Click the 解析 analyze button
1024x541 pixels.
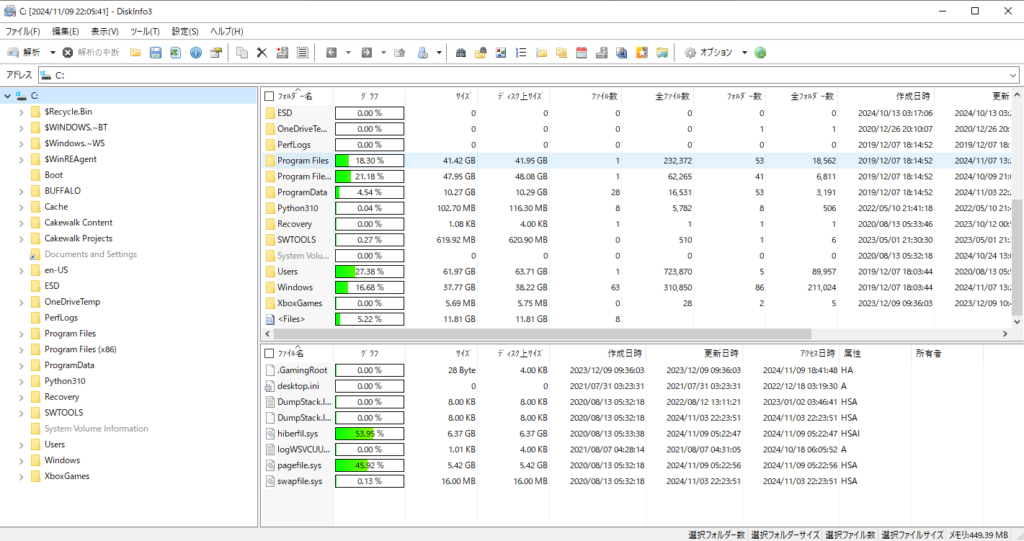[25, 52]
